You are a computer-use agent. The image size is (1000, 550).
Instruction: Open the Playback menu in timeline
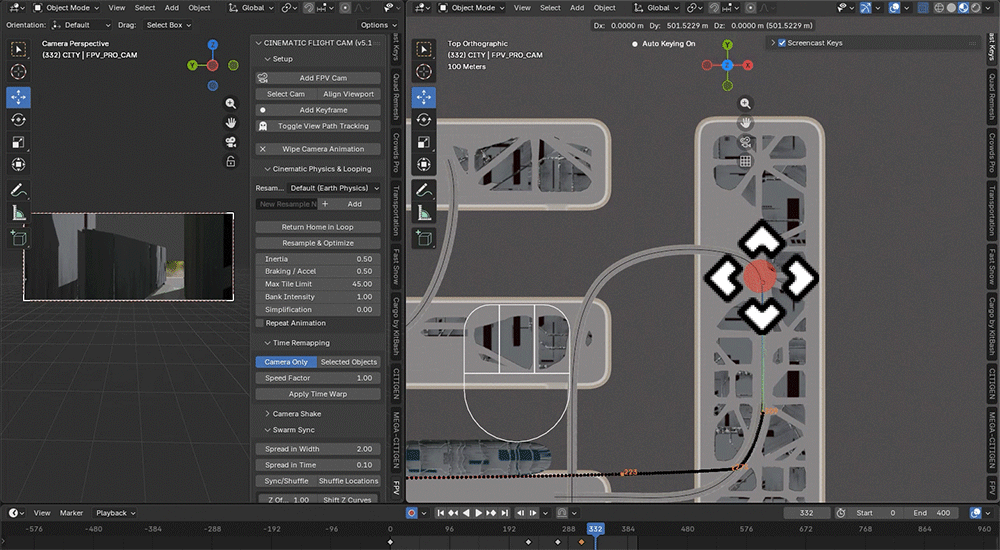pyautogui.click(x=115, y=513)
